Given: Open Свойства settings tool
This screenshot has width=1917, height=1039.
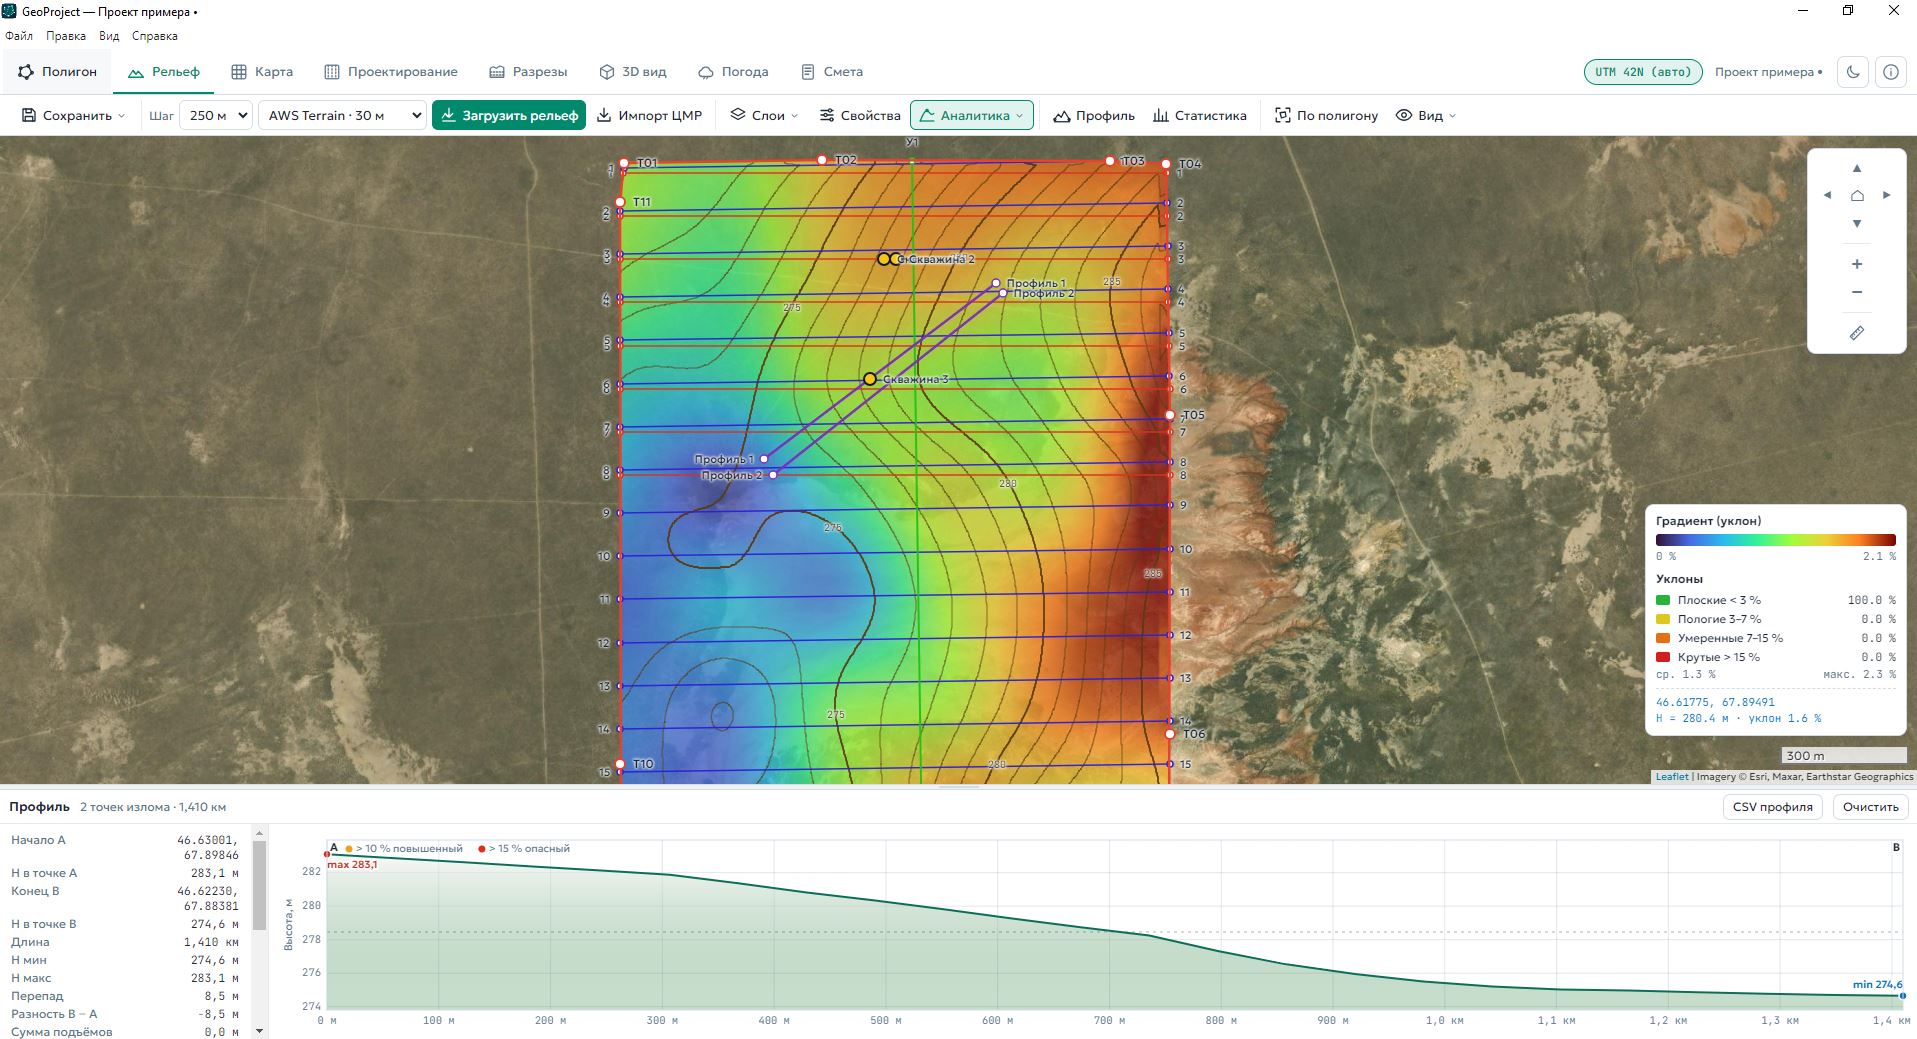Looking at the screenshot, I should tap(860, 116).
